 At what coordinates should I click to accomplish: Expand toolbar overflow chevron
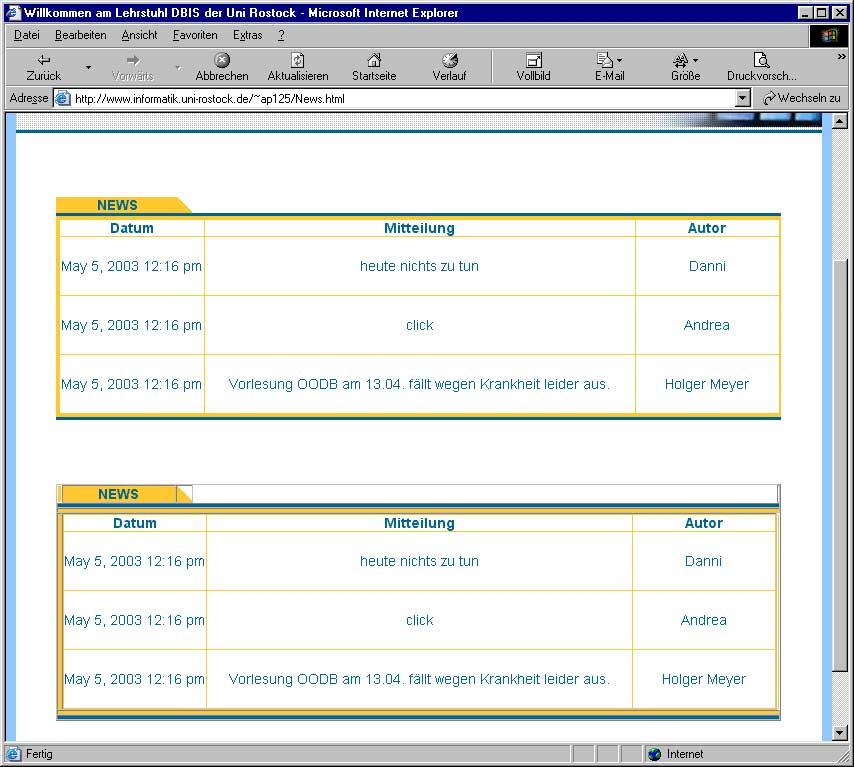pyautogui.click(x=842, y=57)
